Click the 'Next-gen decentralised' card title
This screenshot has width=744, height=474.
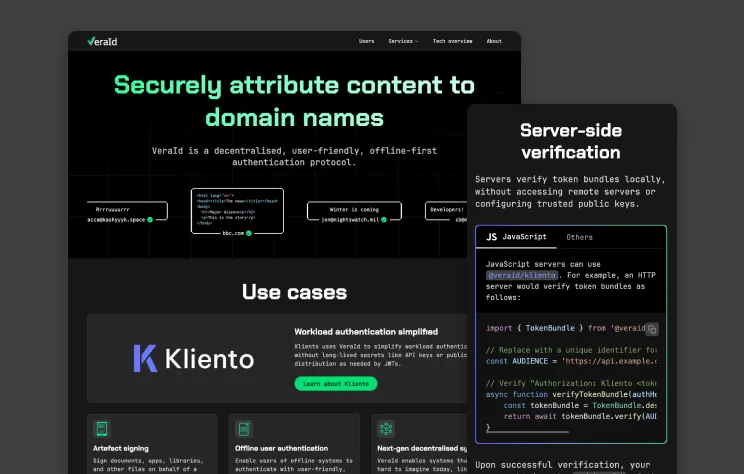coord(422,448)
